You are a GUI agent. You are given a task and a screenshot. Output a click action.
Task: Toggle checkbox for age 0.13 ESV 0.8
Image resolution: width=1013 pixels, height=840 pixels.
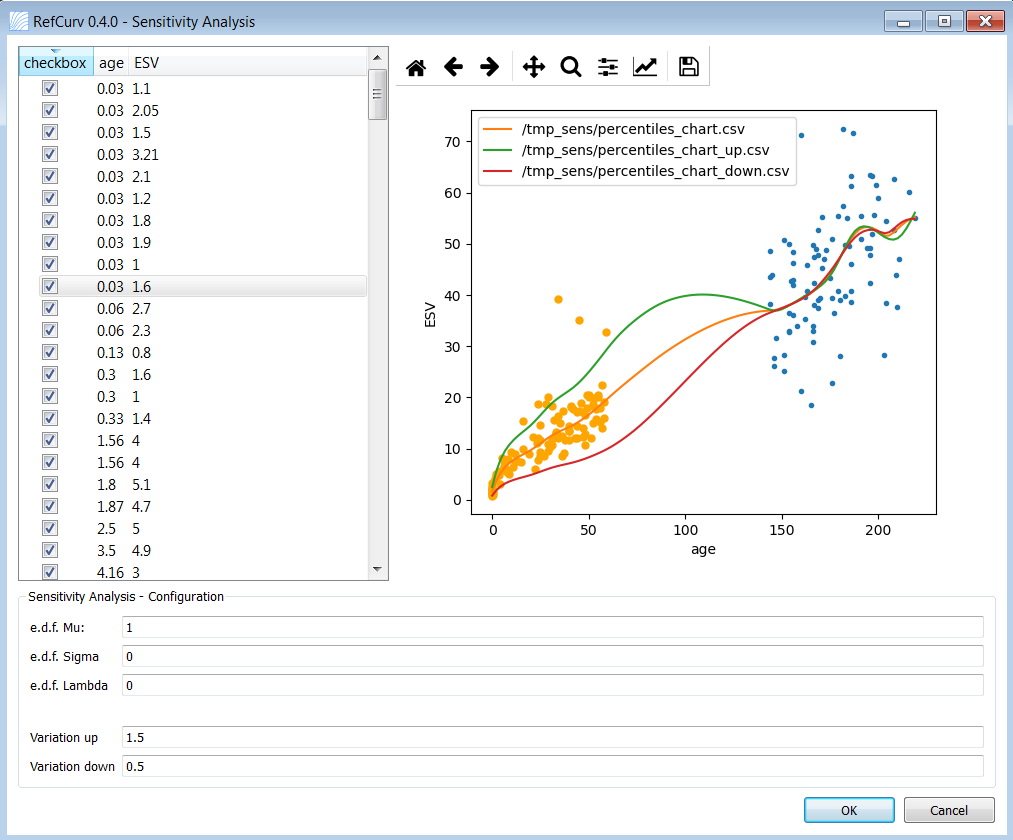coord(50,352)
